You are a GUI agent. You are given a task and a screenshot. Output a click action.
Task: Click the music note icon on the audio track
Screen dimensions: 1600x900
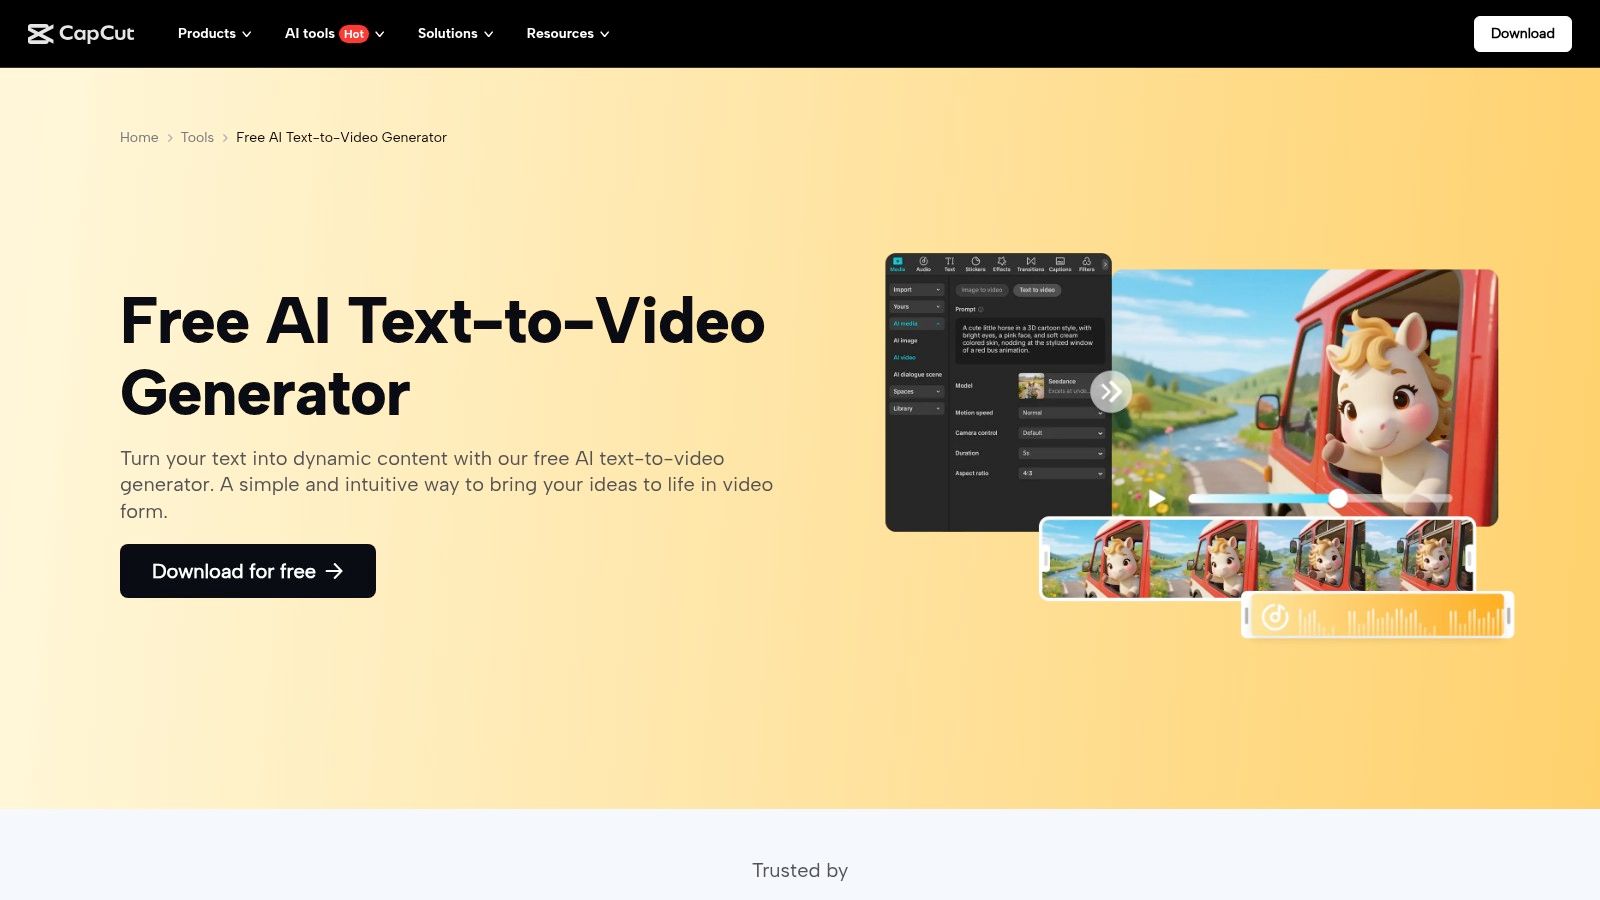click(x=1275, y=617)
